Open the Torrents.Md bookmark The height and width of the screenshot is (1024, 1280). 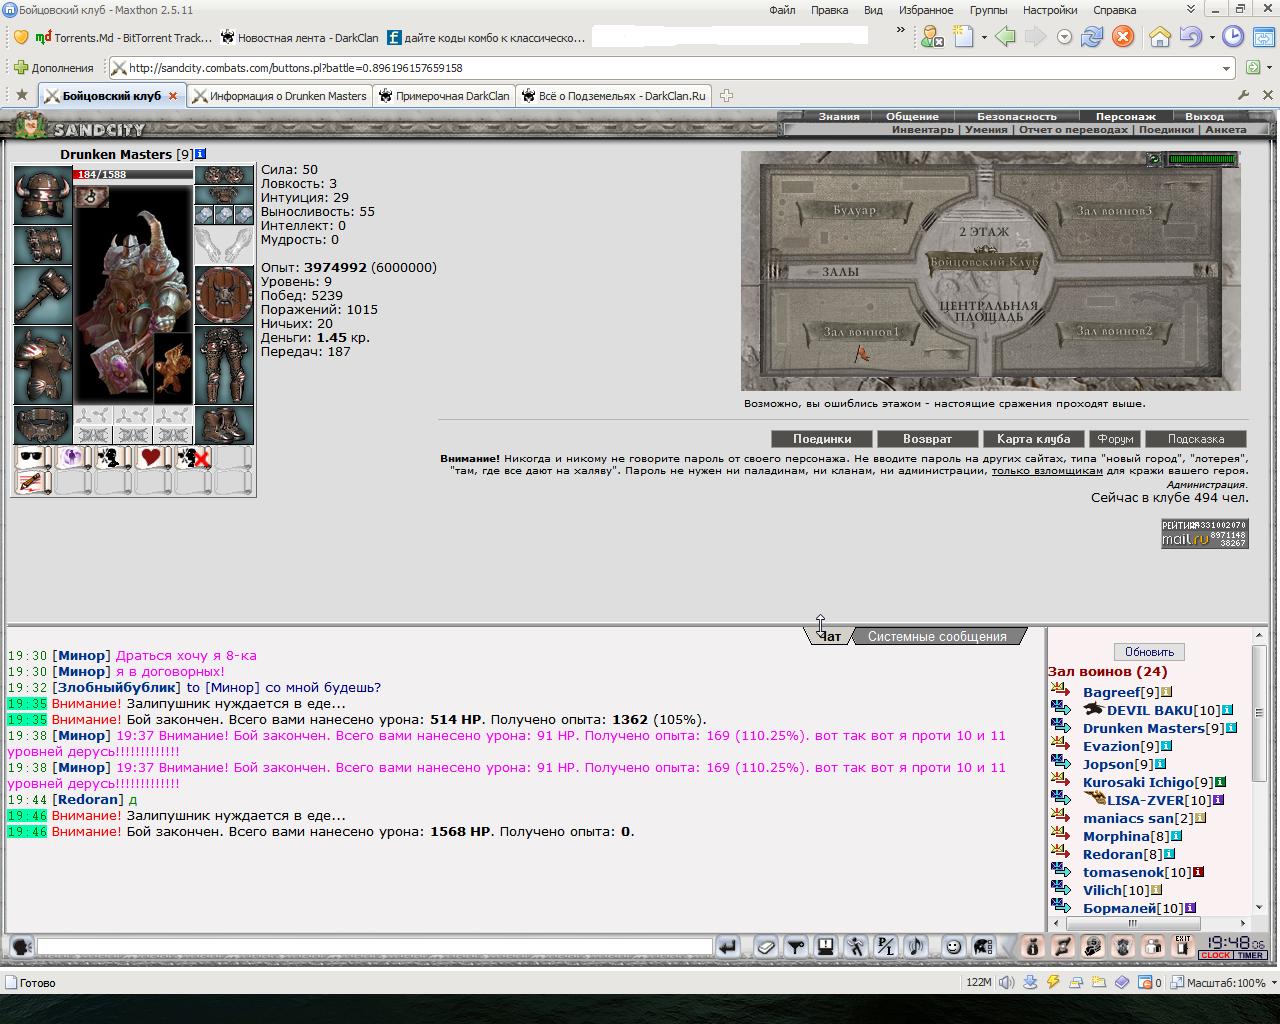coord(124,38)
